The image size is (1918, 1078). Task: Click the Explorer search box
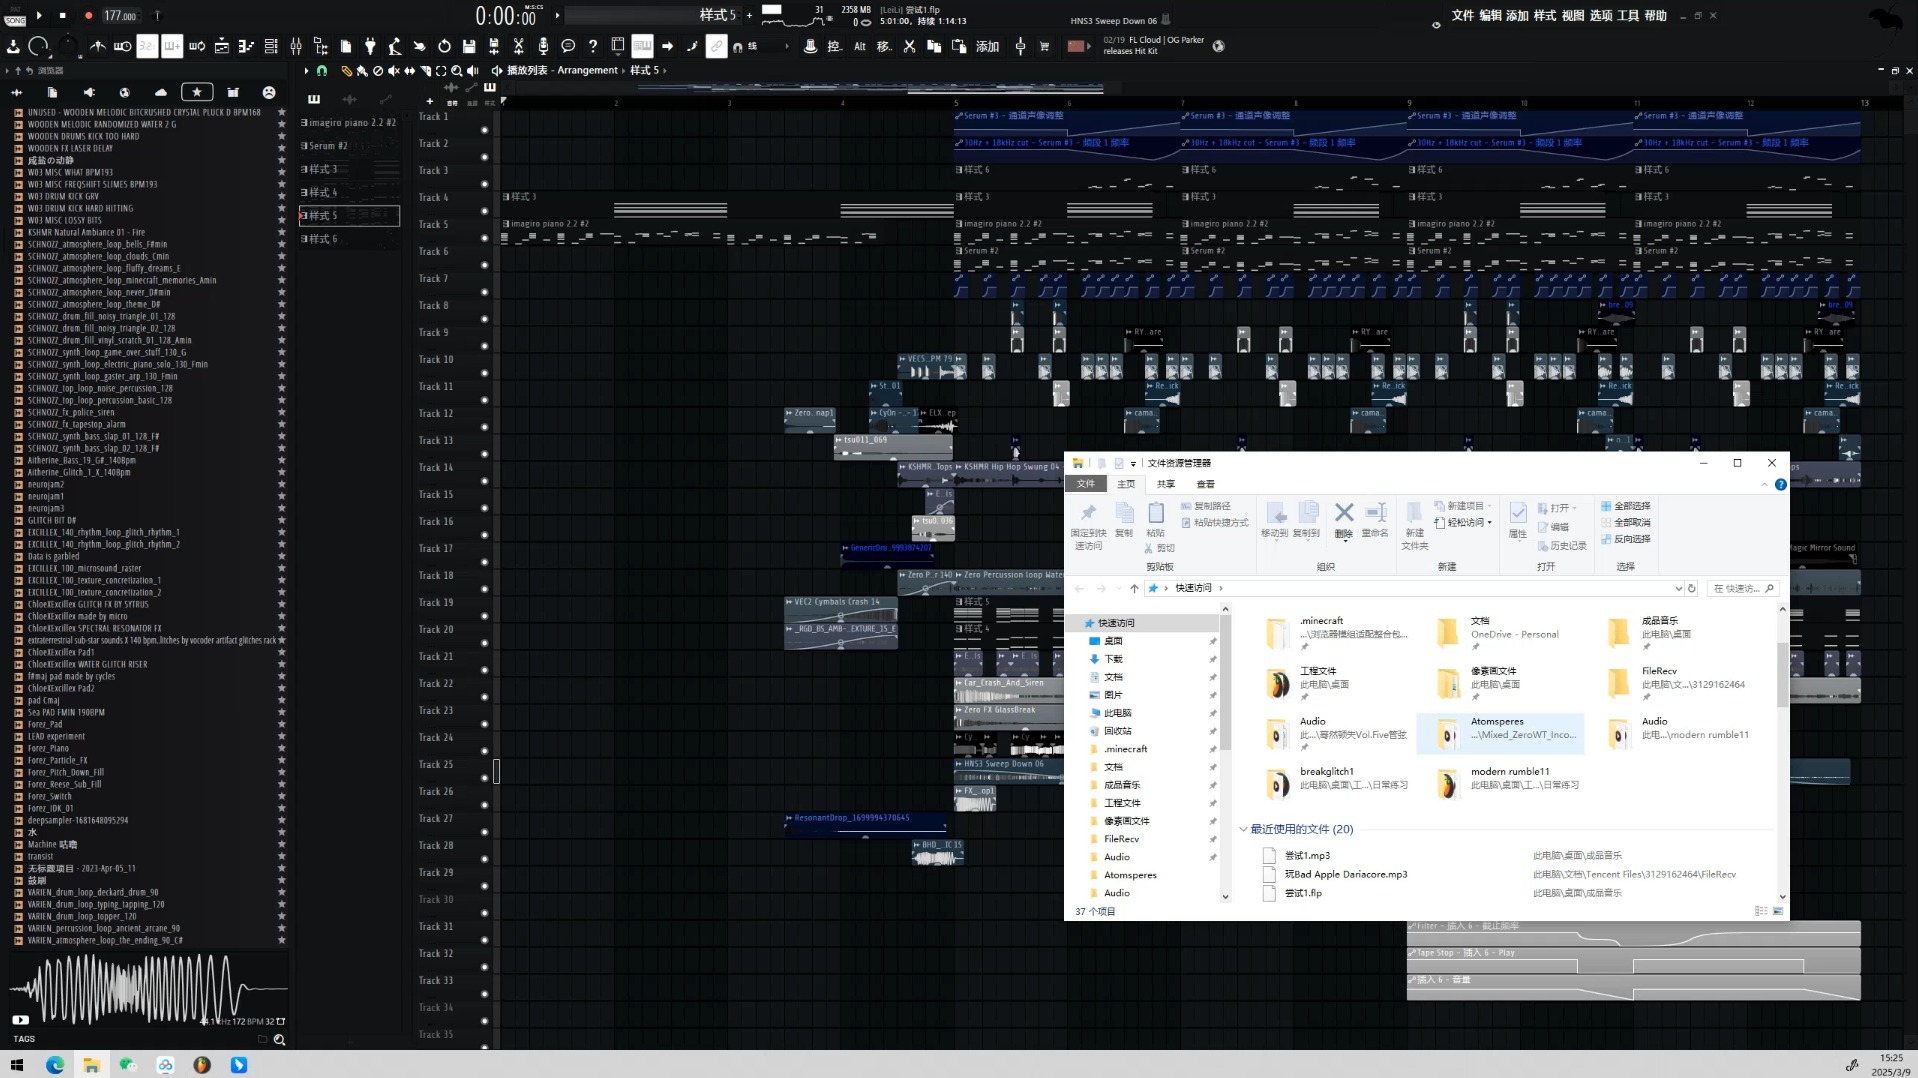1742,588
